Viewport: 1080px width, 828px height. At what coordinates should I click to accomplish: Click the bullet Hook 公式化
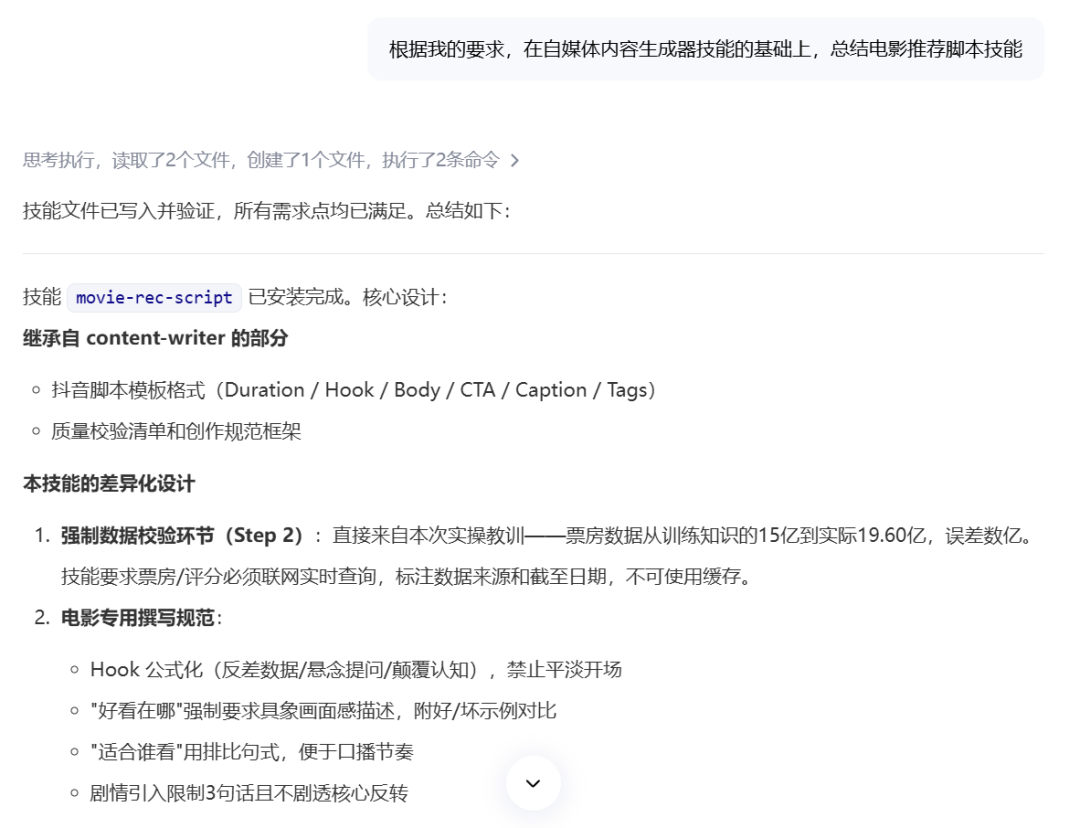pyautogui.click(x=356, y=670)
